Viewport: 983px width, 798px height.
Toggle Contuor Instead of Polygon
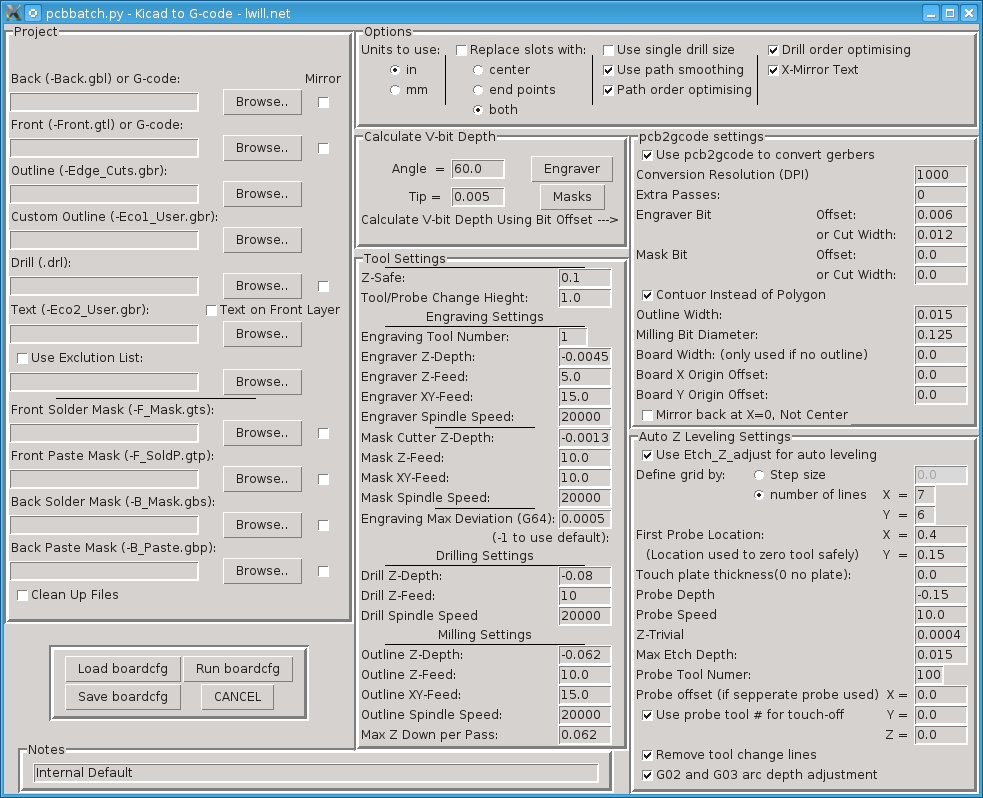pyautogui.click(x=647, y=295)
